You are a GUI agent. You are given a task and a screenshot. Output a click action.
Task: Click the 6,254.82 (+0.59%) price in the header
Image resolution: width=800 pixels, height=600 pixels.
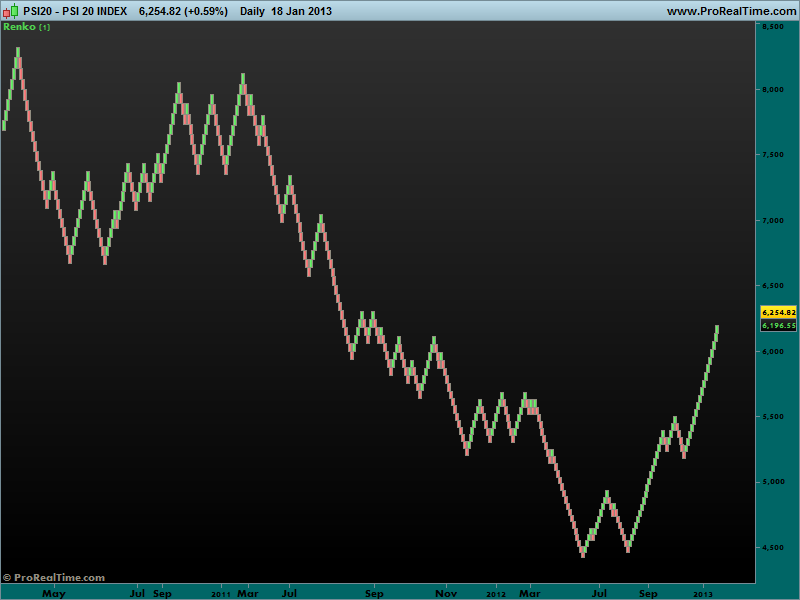coord(183,11)
